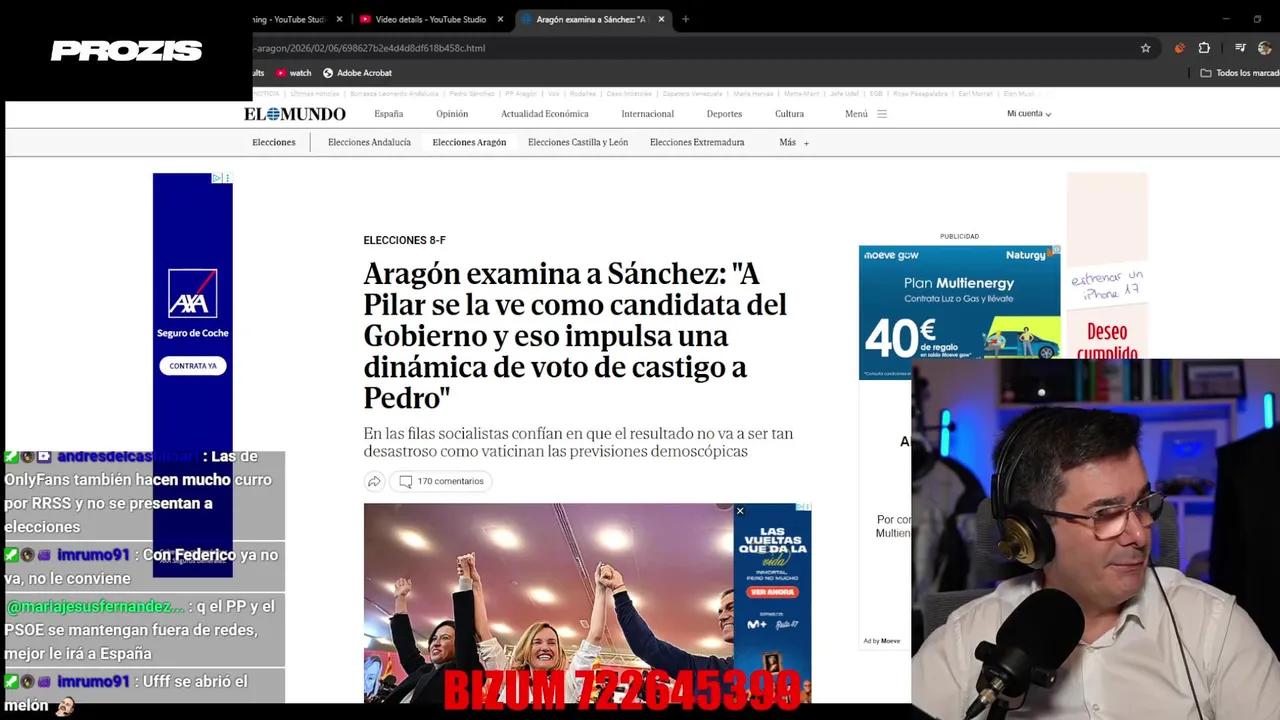
Task: Expand the Mi cuenta dropdown
Action: coord(1029,114)
